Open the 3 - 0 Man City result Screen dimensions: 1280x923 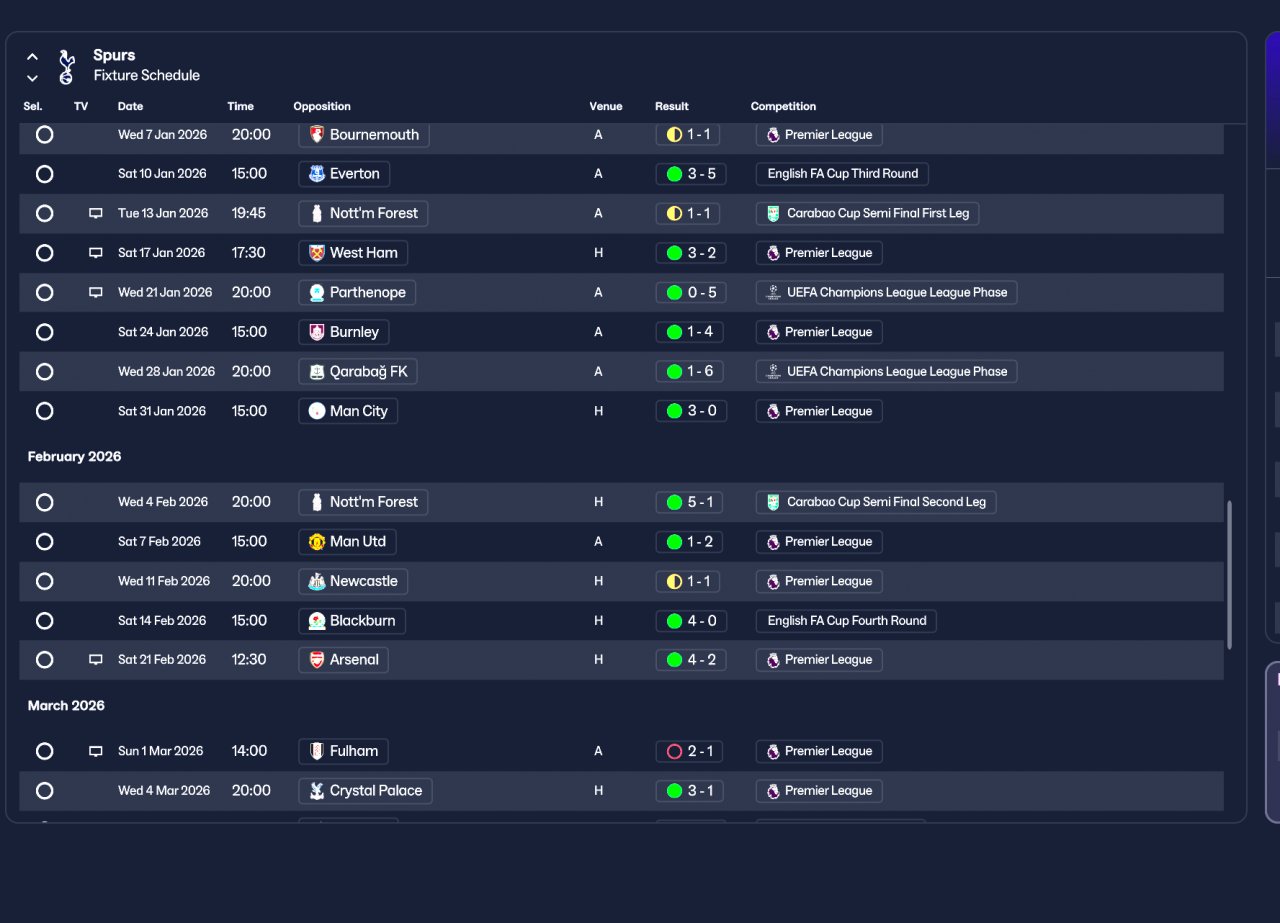tap(691, 411)
